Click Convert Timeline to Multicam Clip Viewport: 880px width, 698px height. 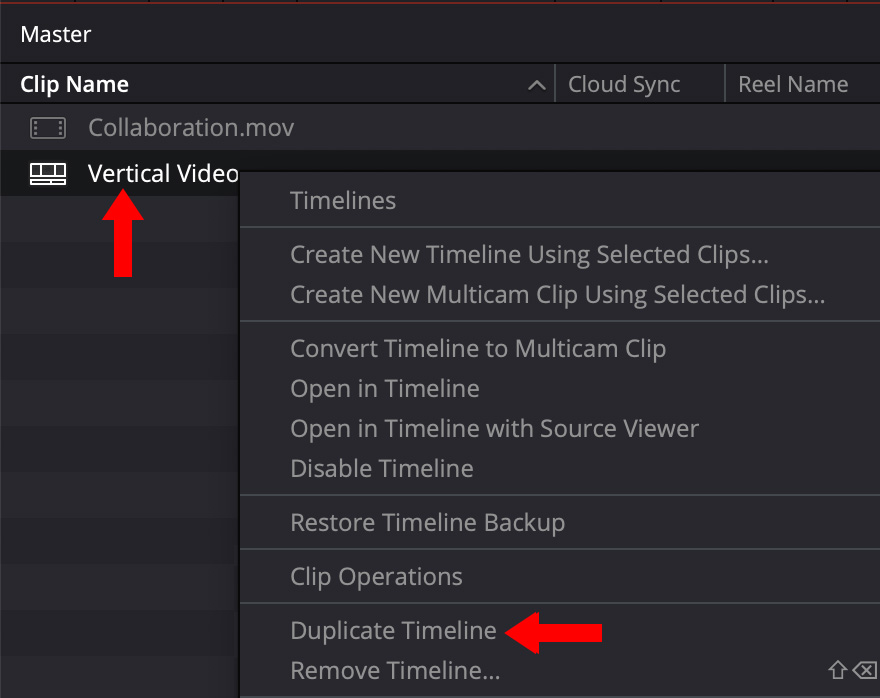point(477,348)
